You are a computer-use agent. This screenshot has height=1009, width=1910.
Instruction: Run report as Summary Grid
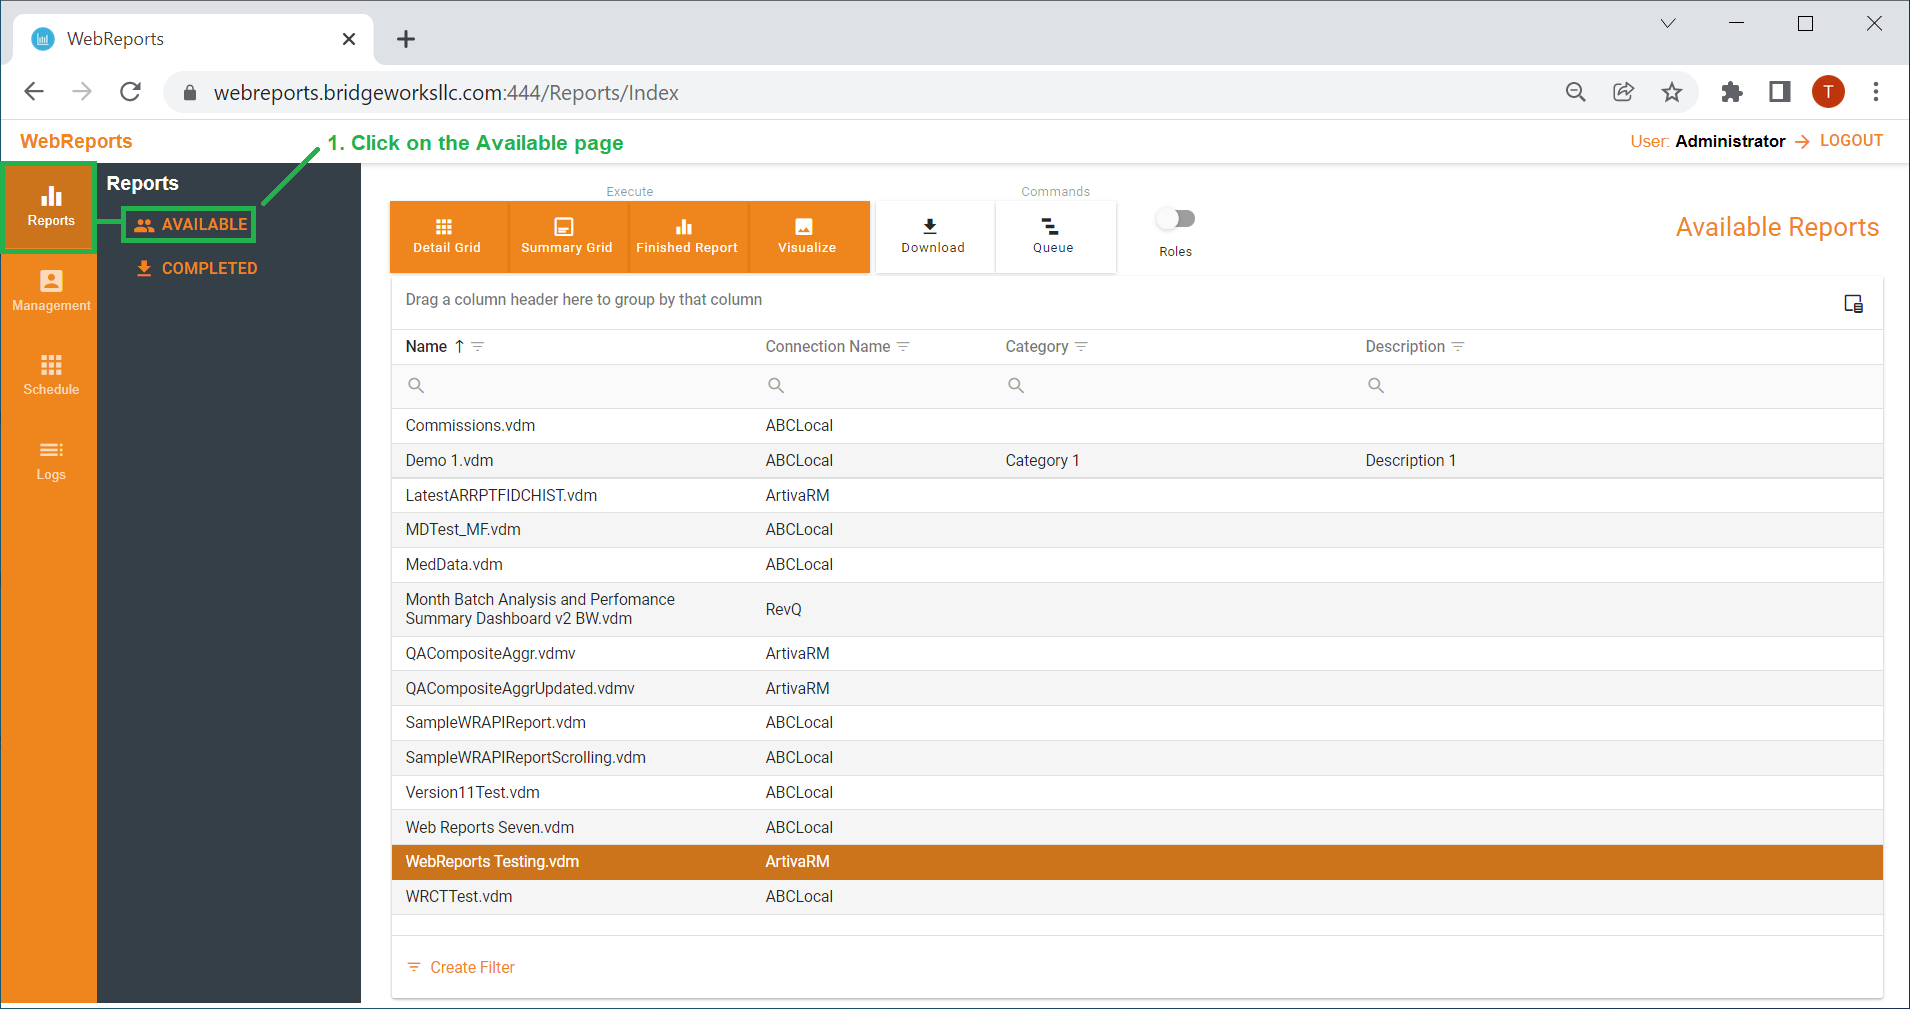click(x=567, y=236)
